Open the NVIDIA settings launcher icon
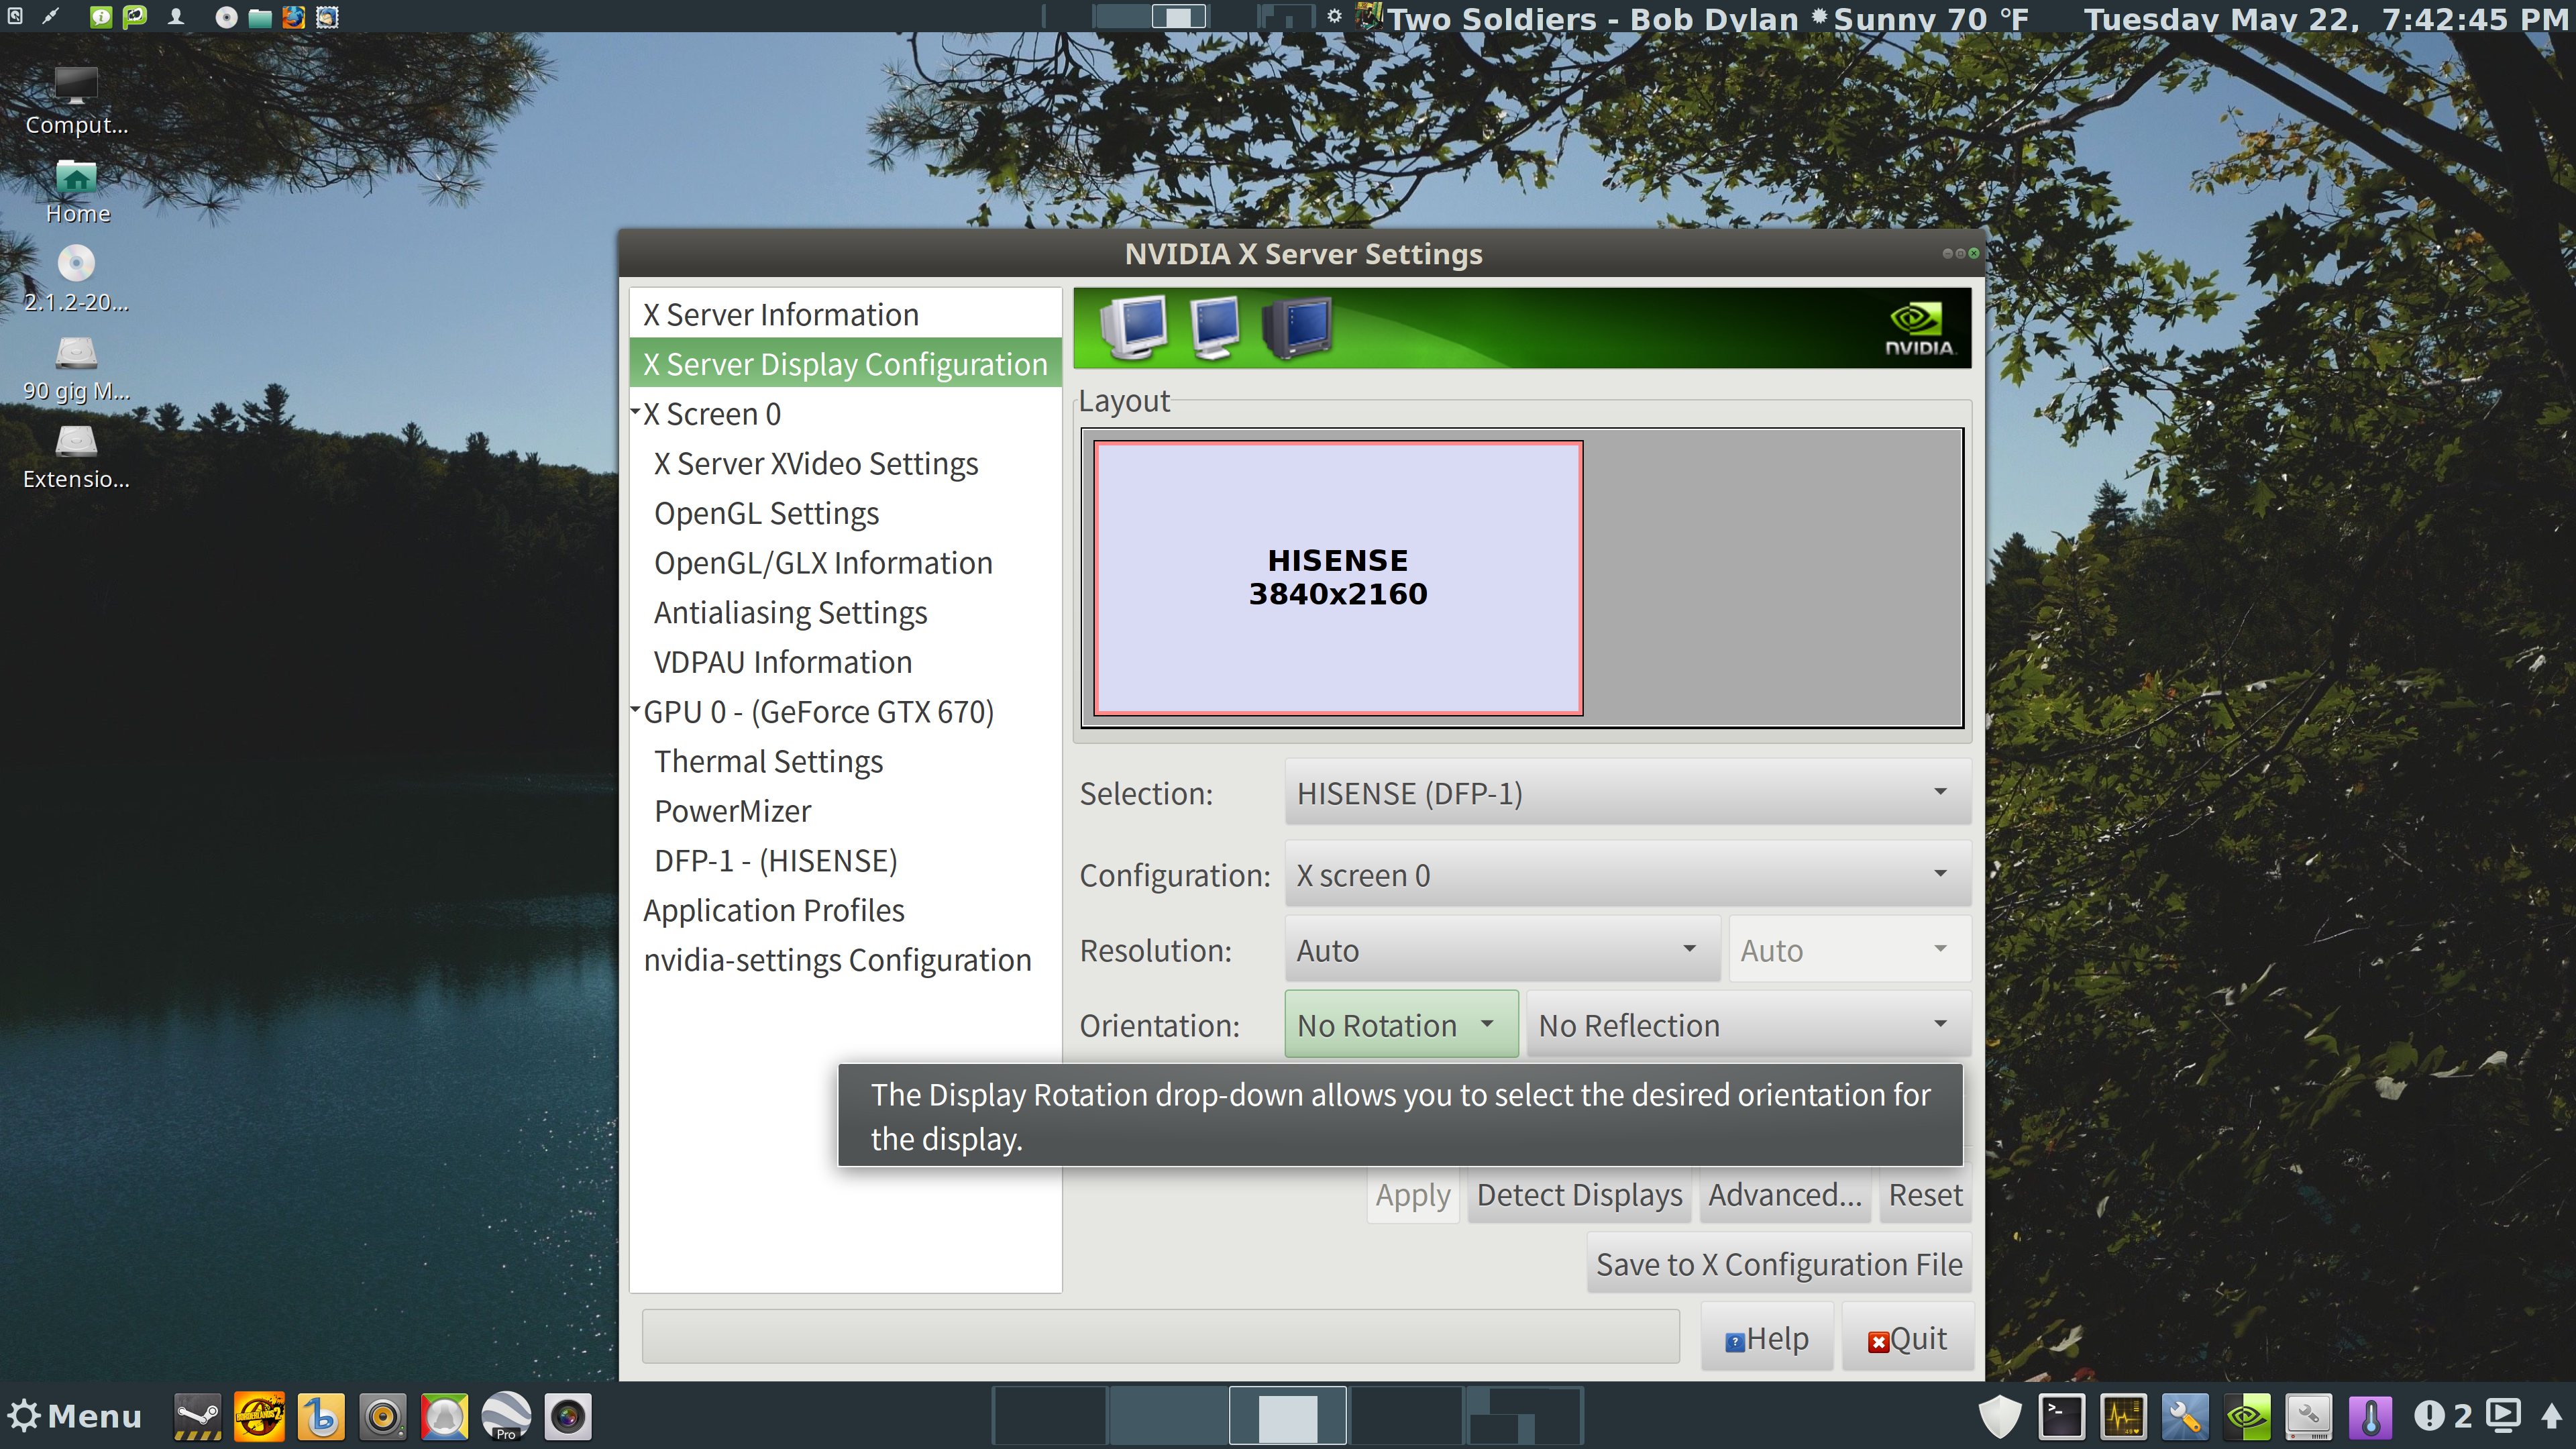 click(x=2246, y=1416)
